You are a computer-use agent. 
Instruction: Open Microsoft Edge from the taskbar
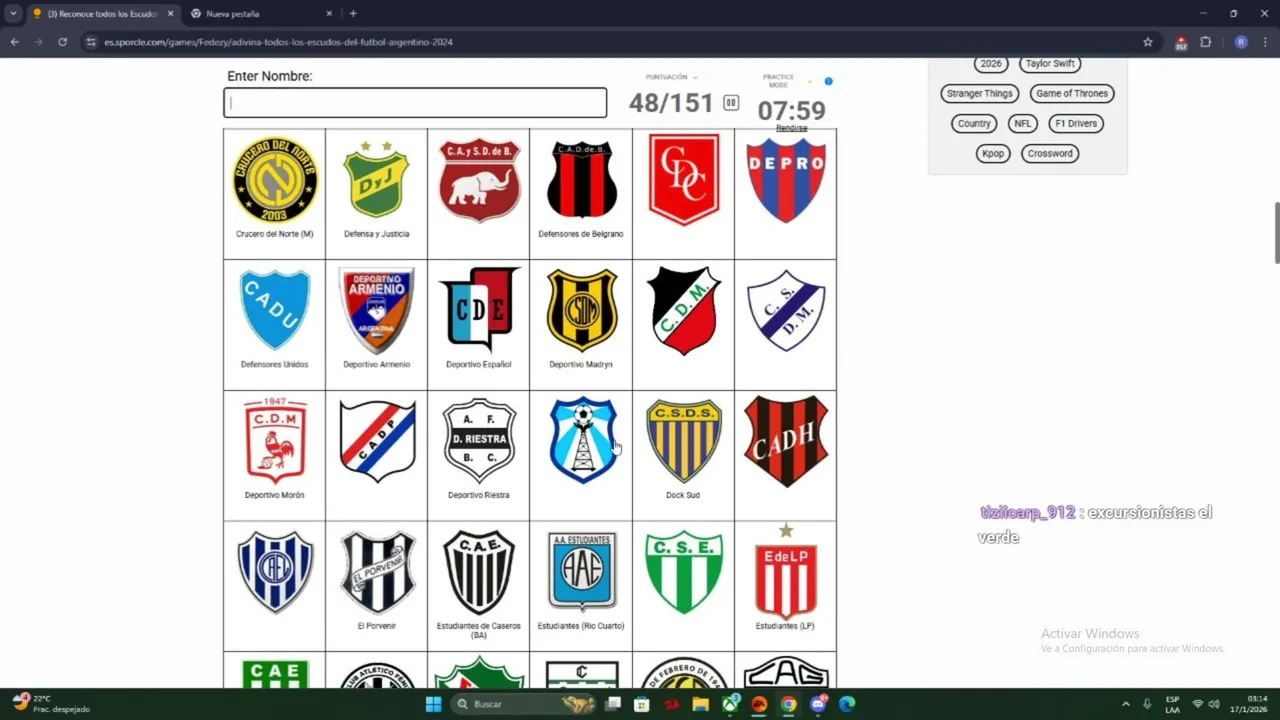[x=847, y=704]
